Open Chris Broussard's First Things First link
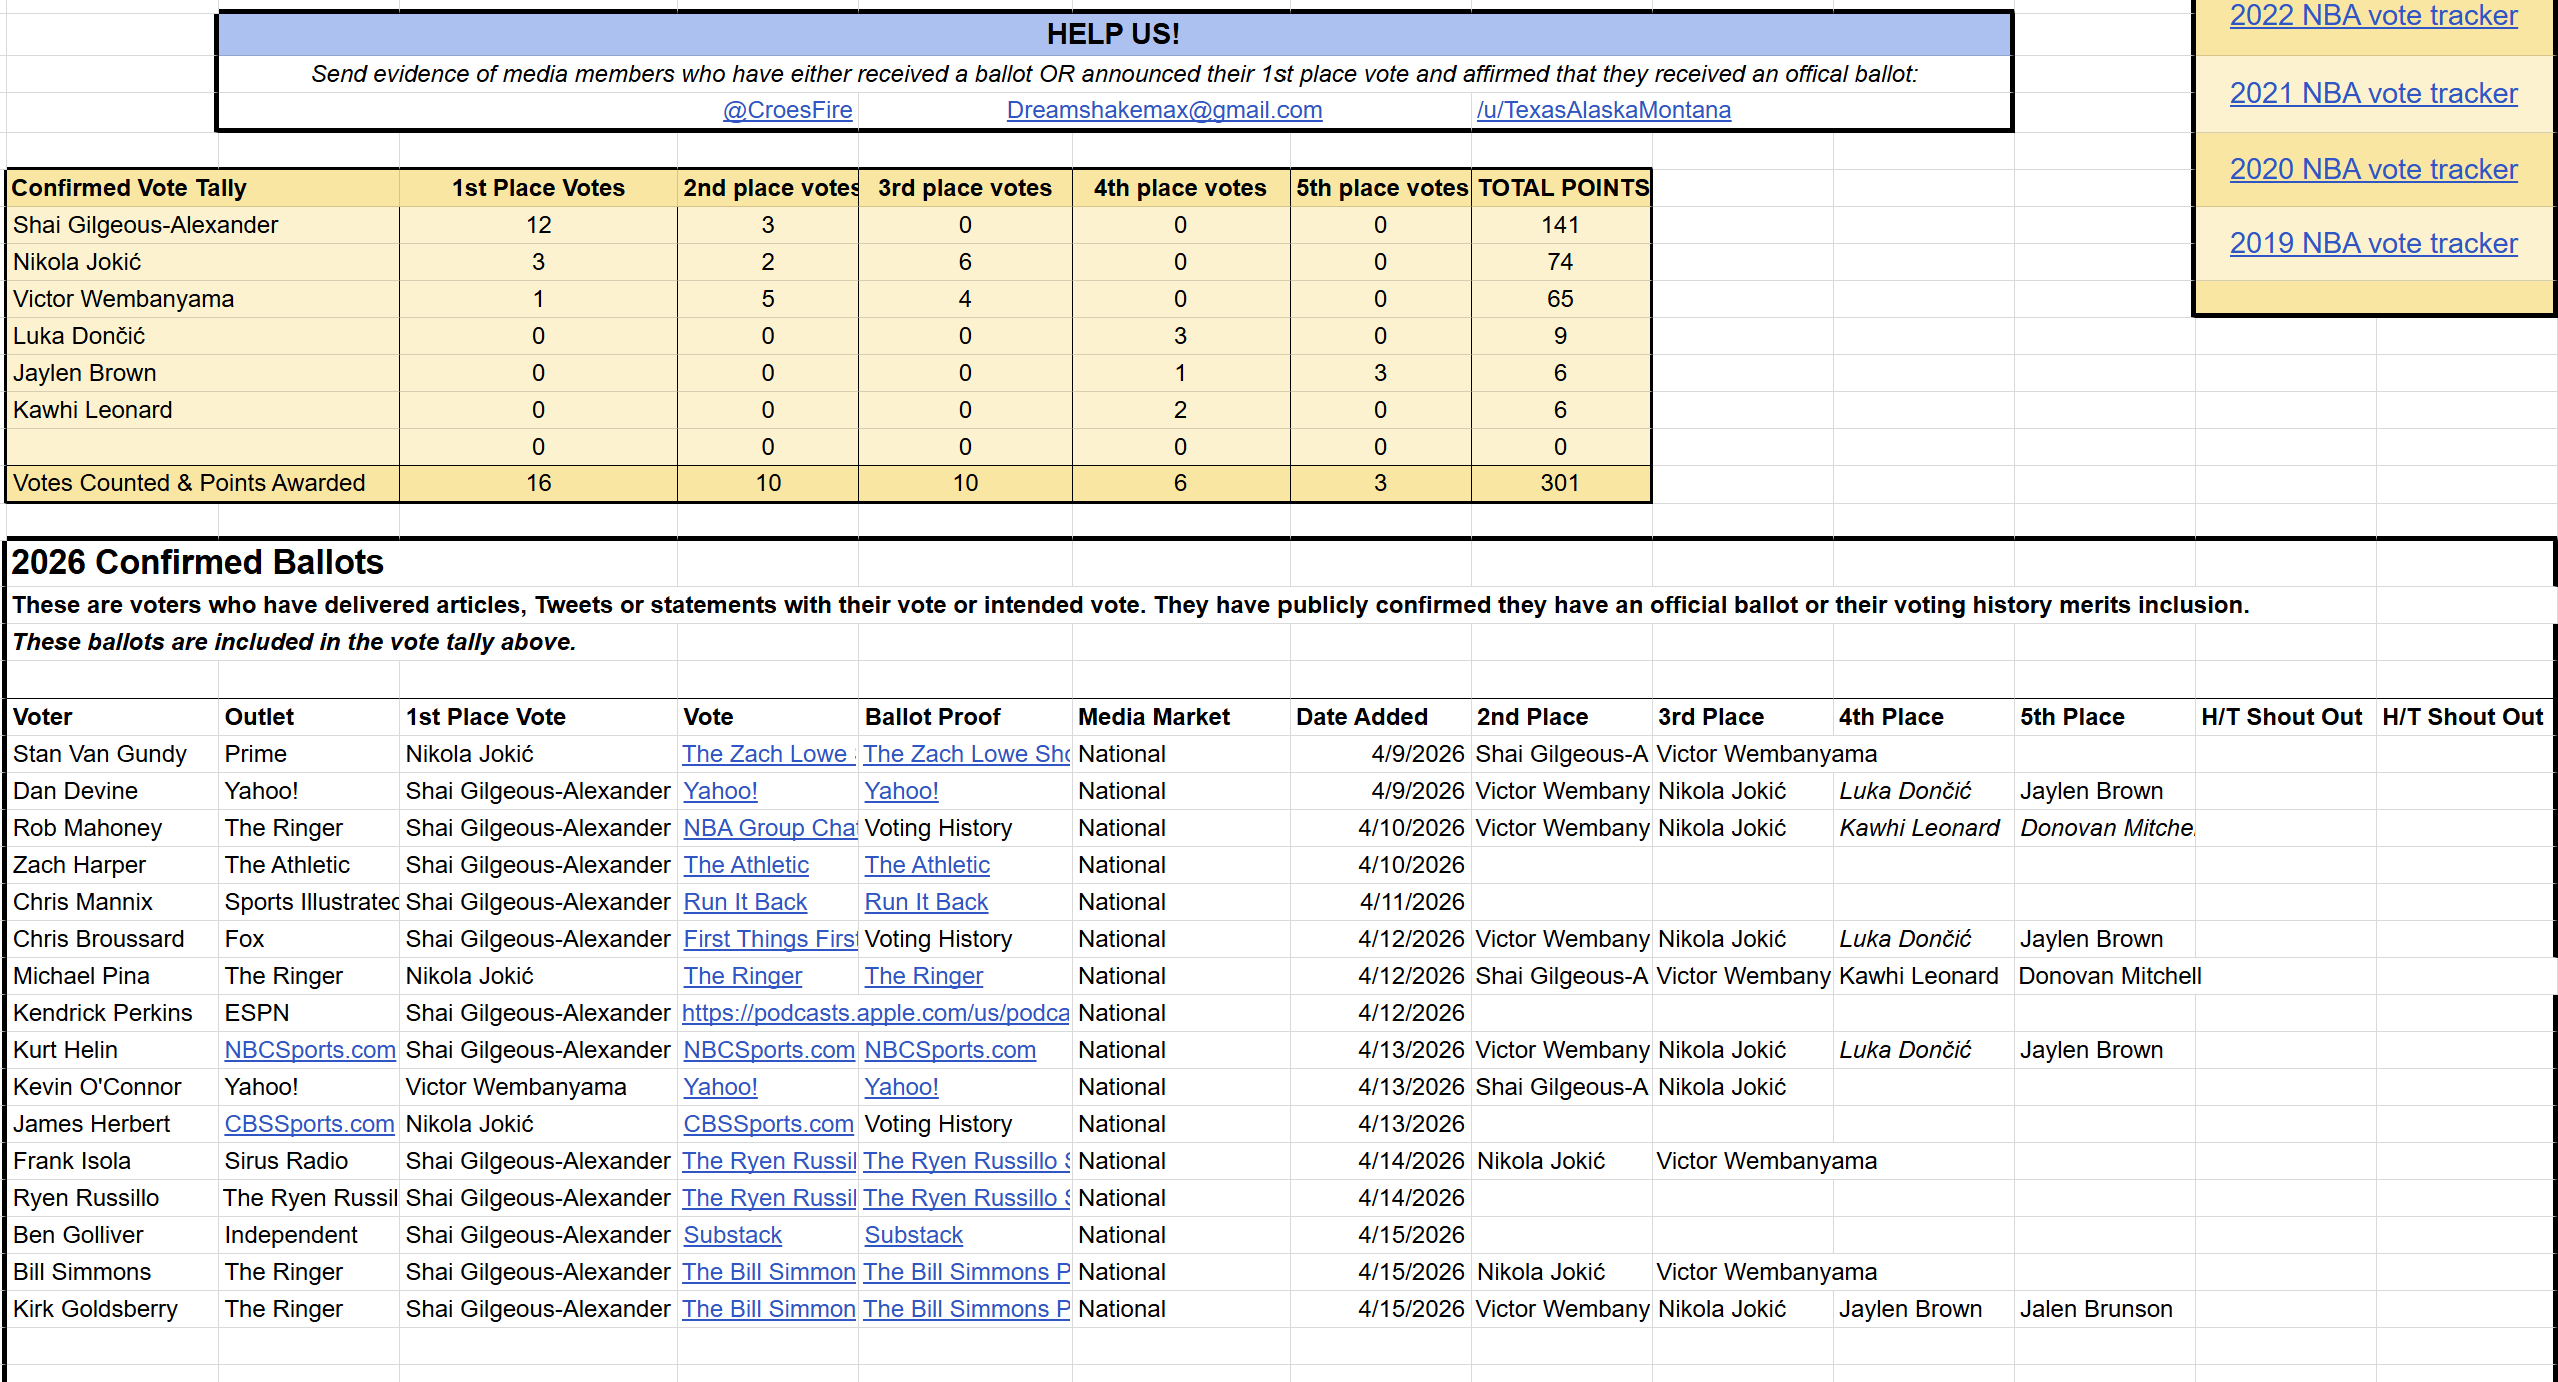 click(x=768, y=939)
